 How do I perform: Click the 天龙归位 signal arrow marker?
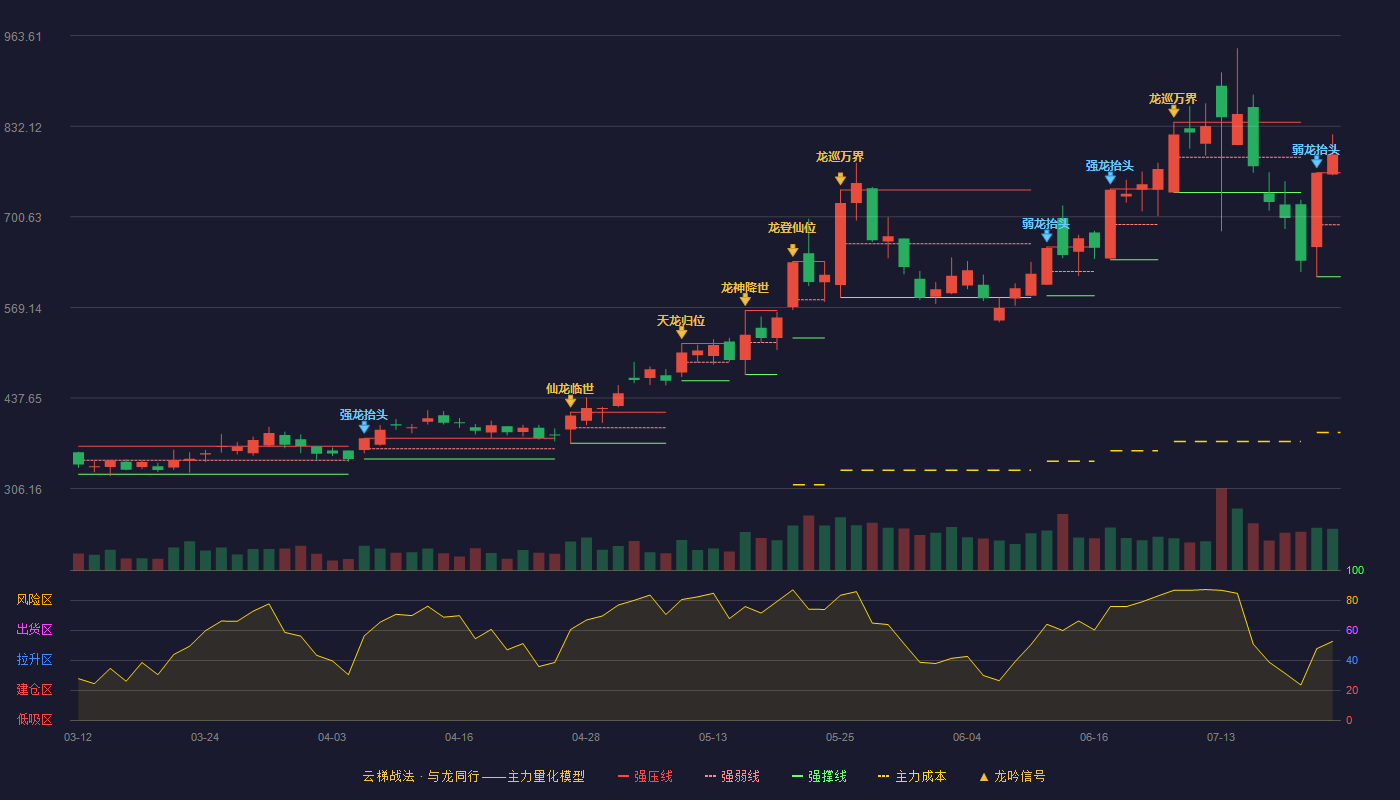681,333
